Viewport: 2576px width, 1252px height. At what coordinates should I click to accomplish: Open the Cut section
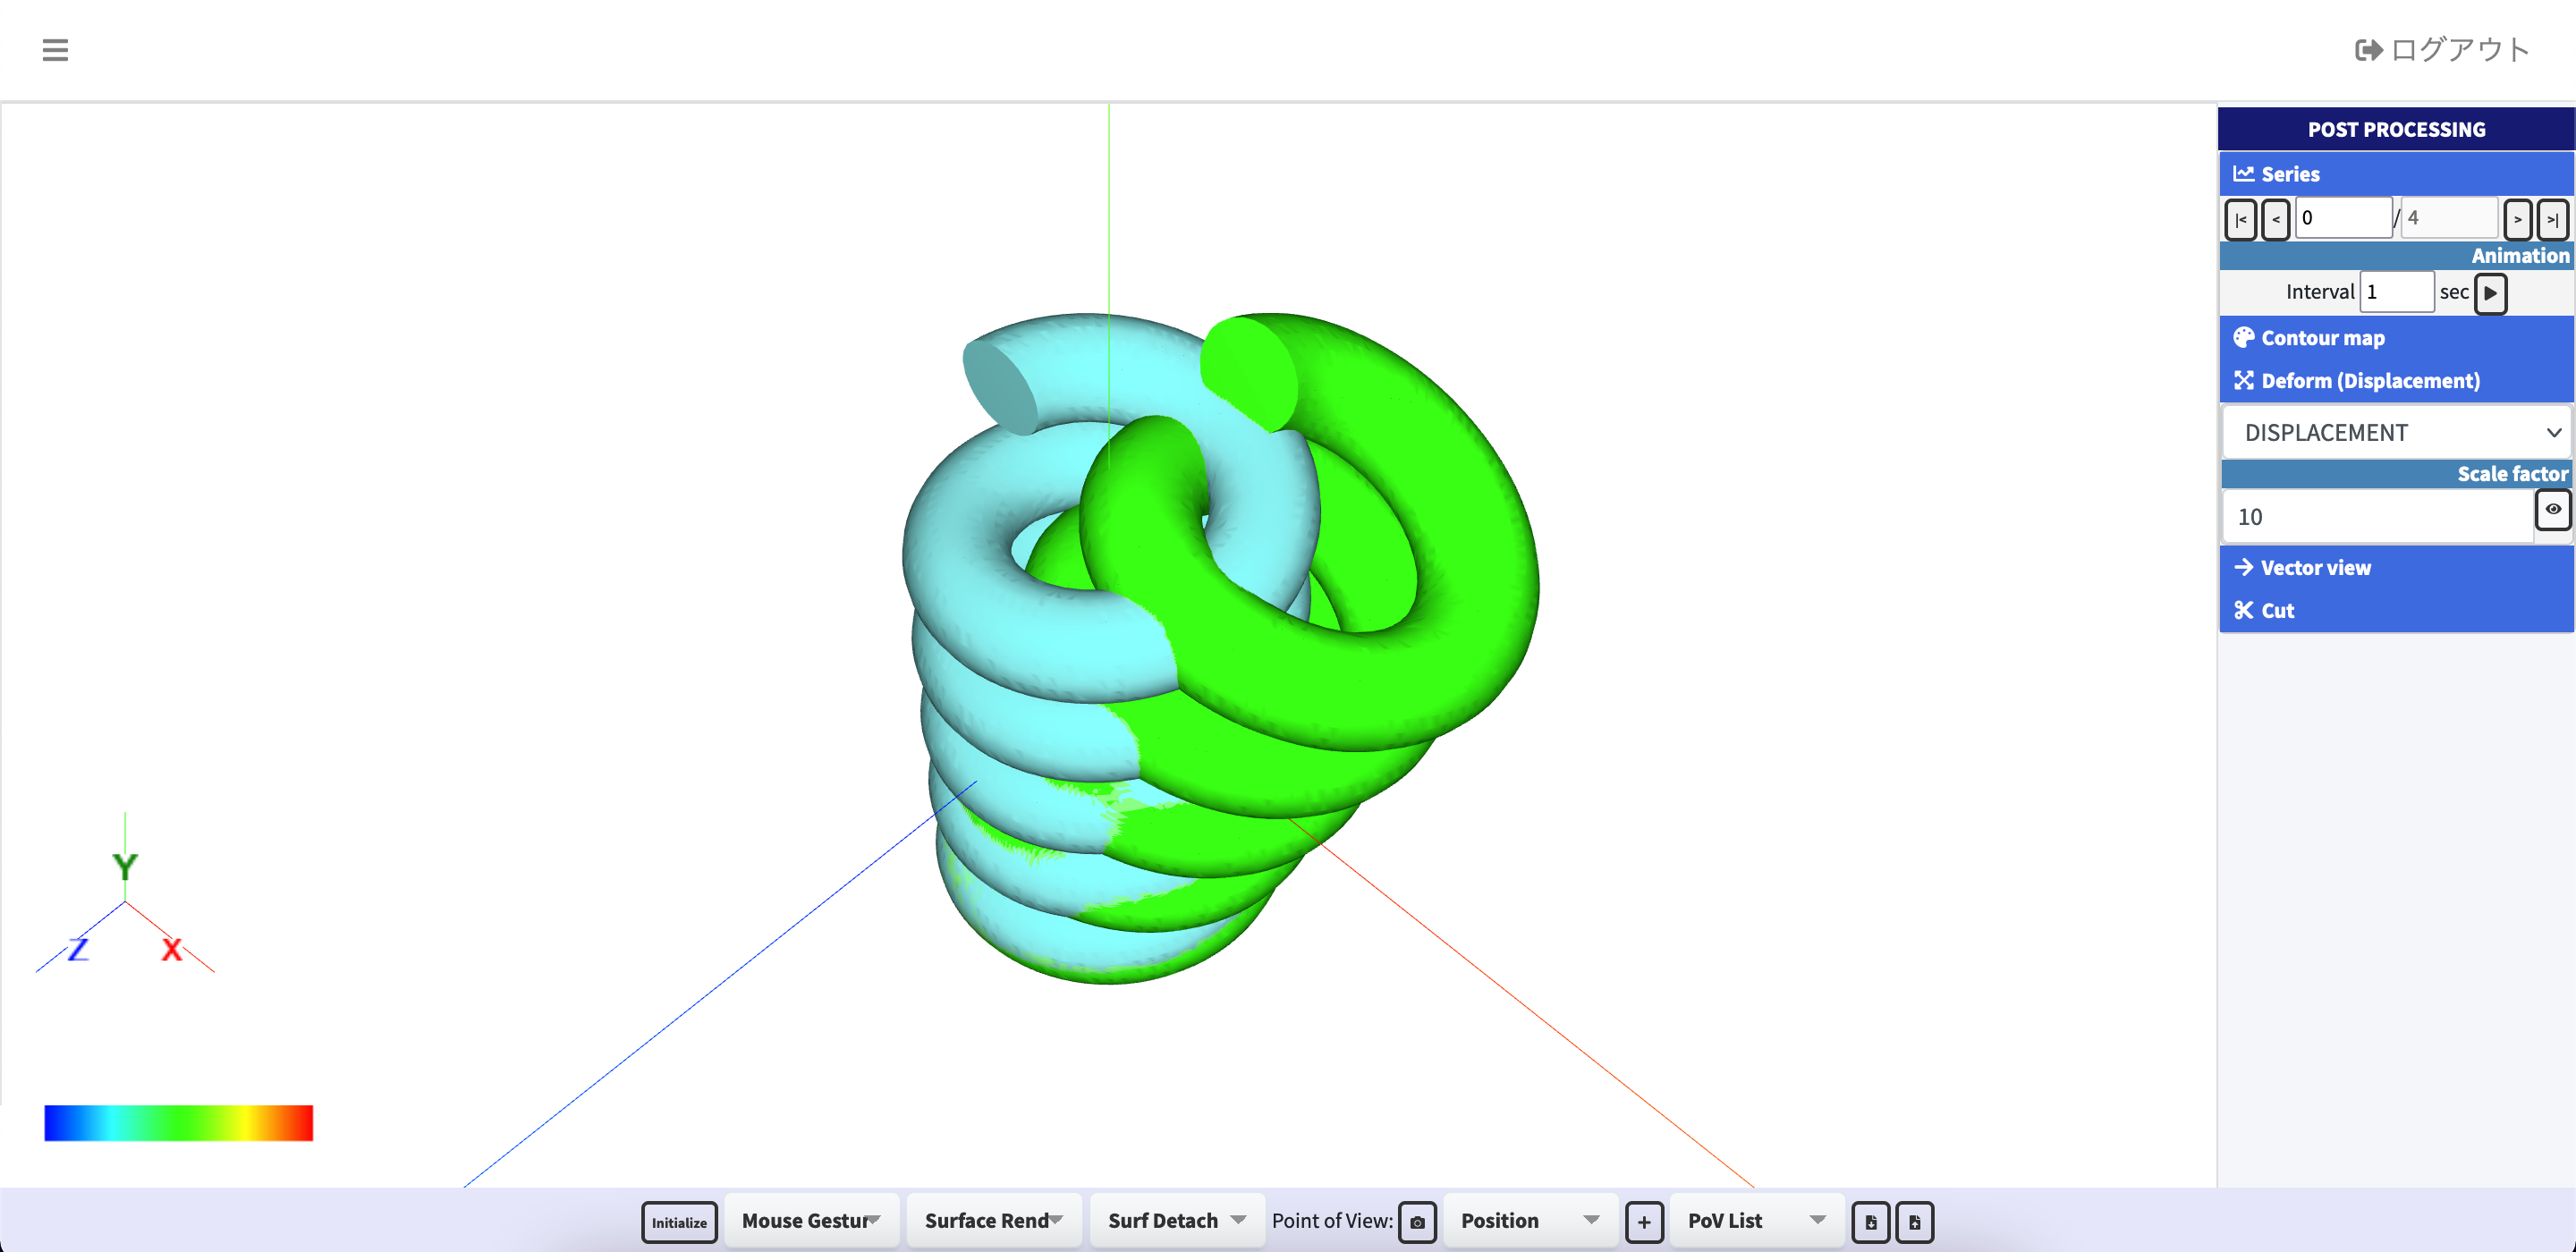click(x=2396, y=611)
